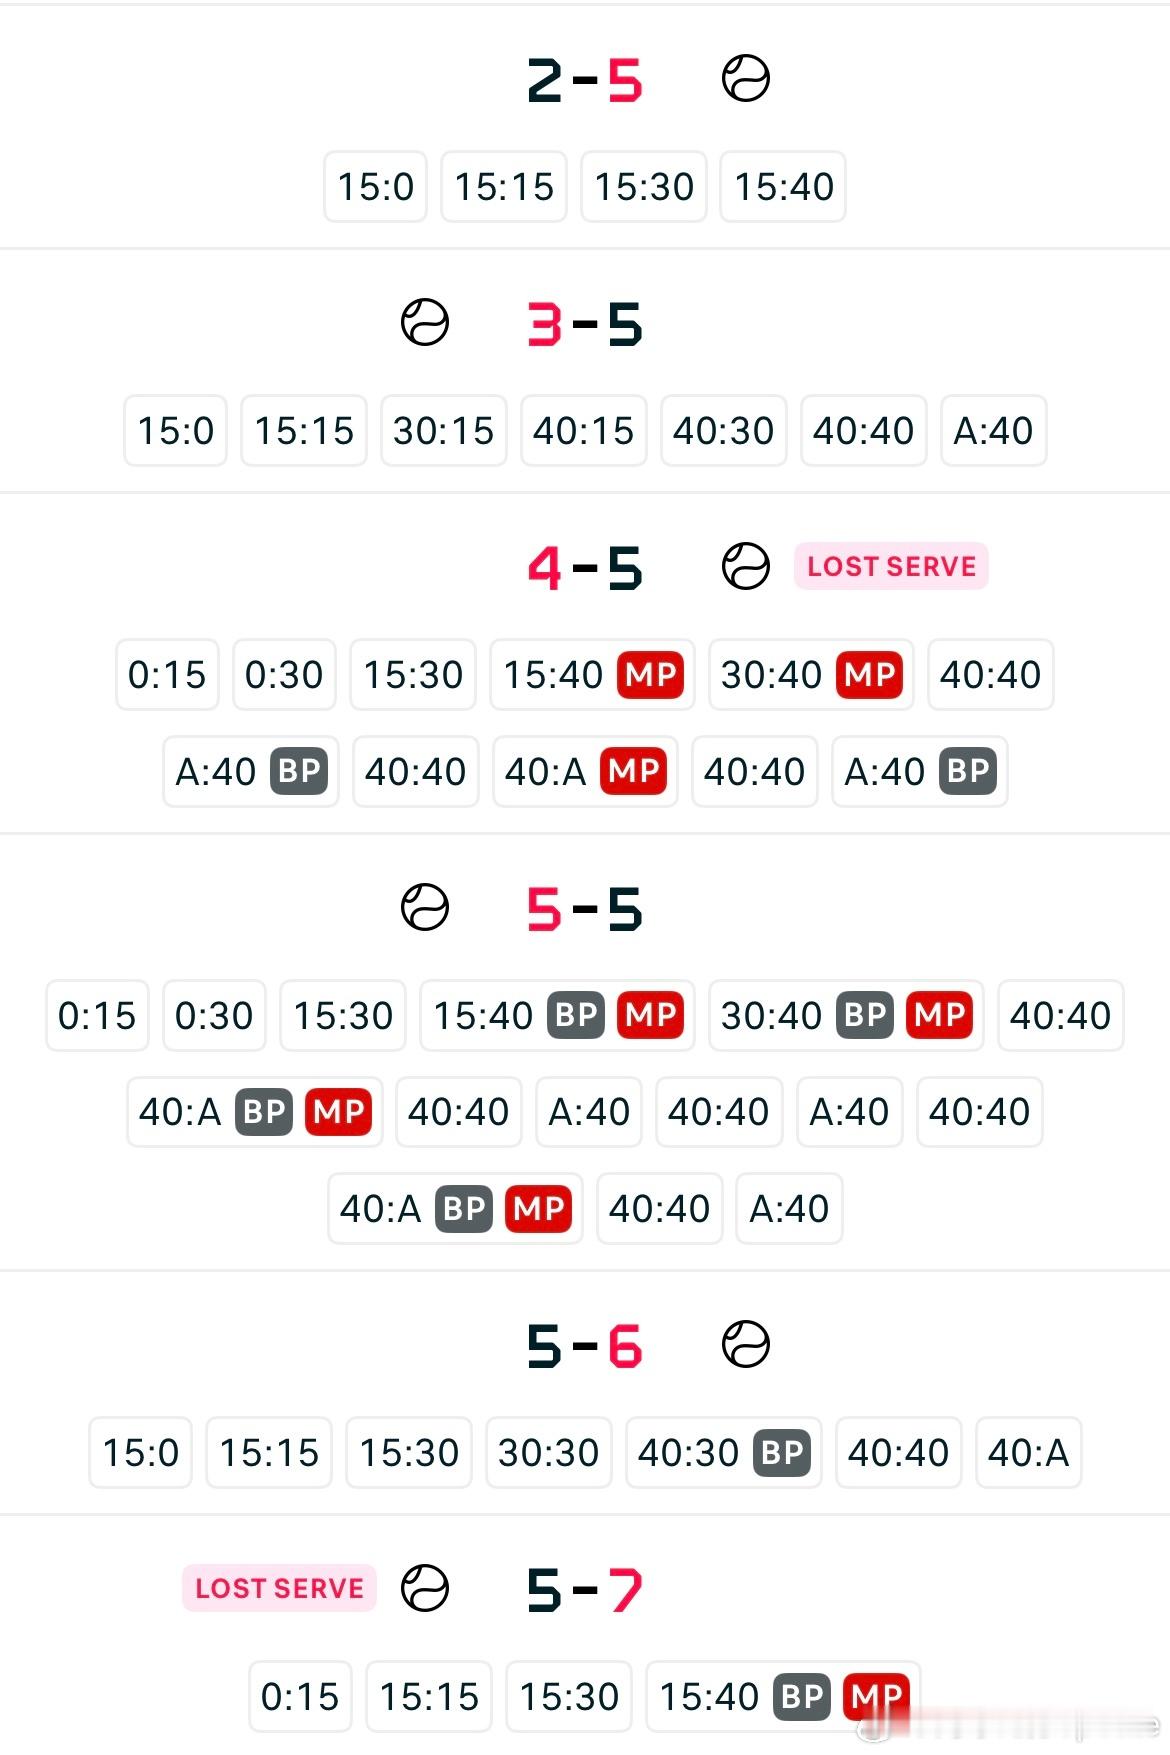This screenshot has width=1170, height=1755.
Task: Select the 5-7 final game score
Action: pyautogui.click(x=585, y=1591)
